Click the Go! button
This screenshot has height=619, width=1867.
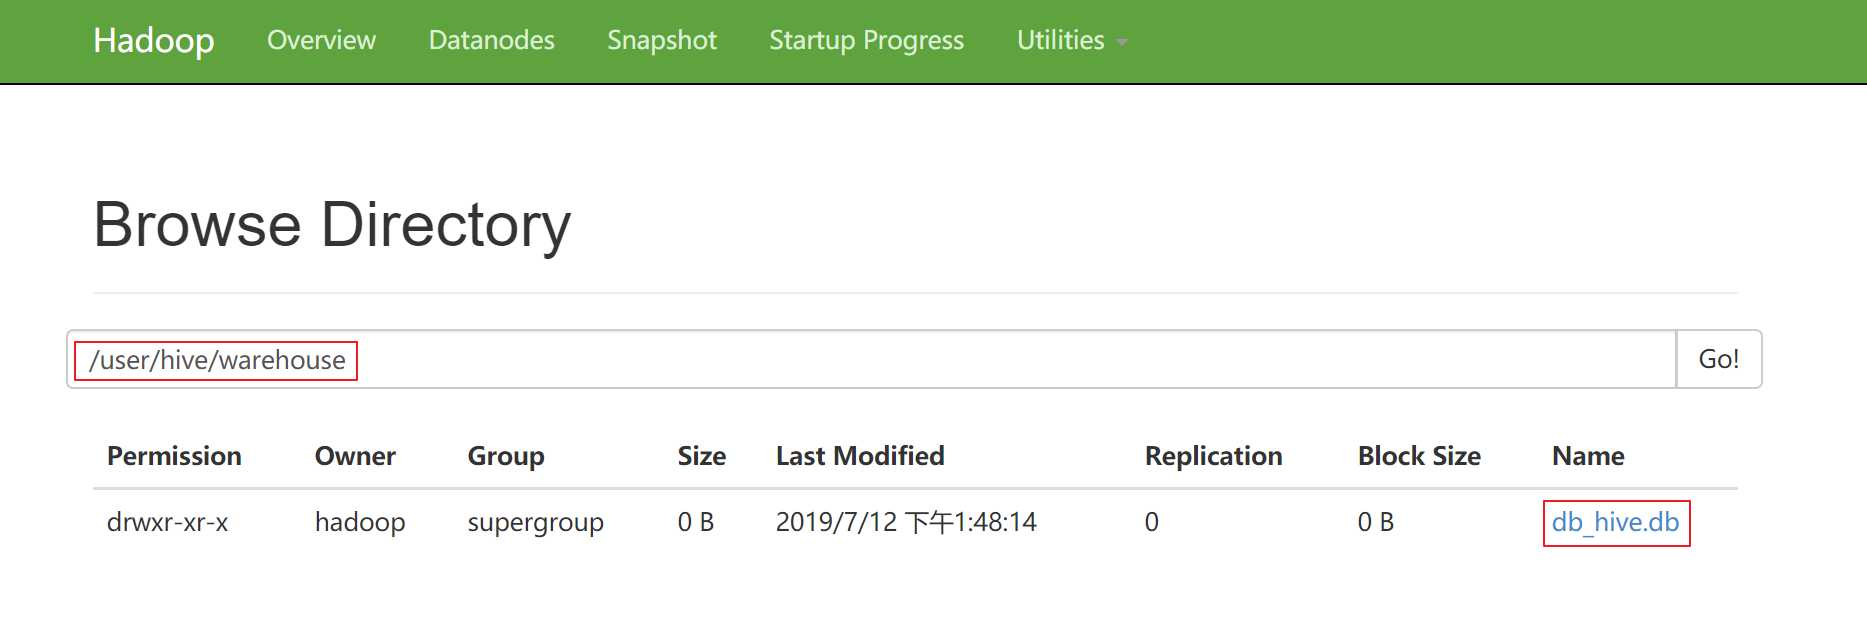[x=1718, y=359]
